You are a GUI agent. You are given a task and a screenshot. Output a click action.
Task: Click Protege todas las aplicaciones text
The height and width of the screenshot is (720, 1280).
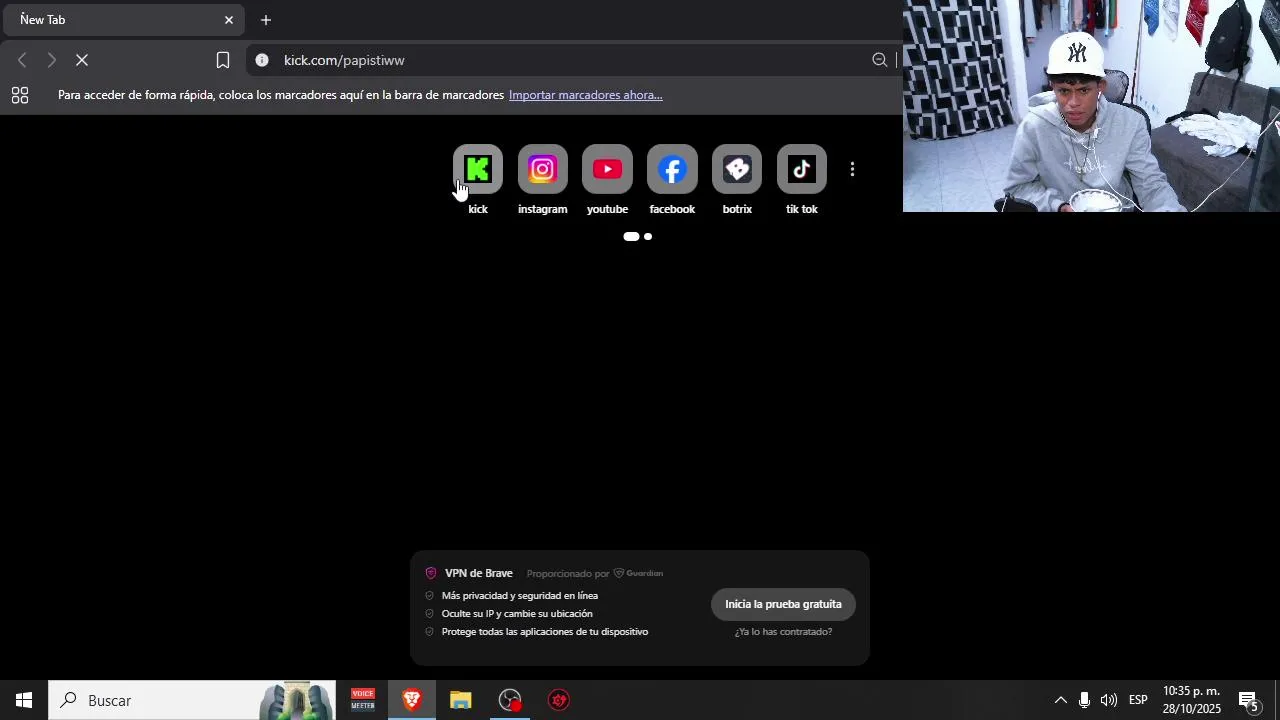pyautogui.click(x=545, y=632)
